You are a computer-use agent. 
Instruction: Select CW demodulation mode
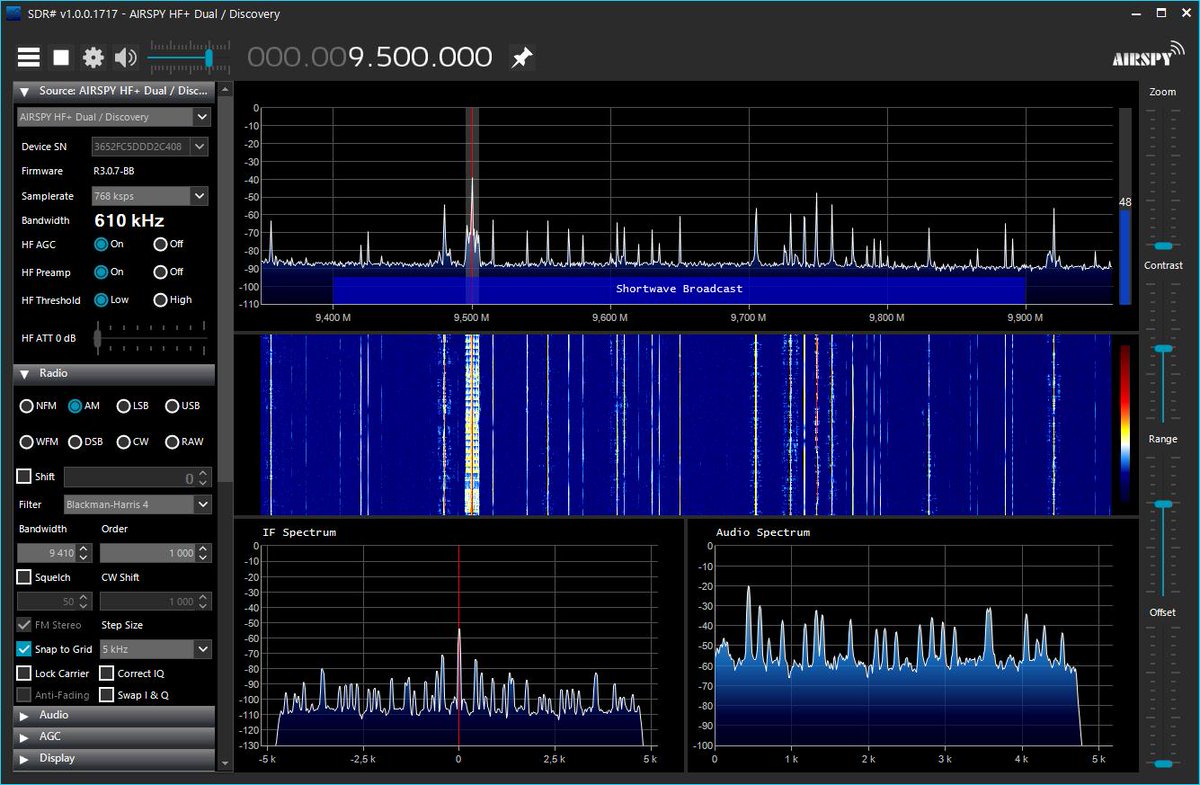coord(123,442)
